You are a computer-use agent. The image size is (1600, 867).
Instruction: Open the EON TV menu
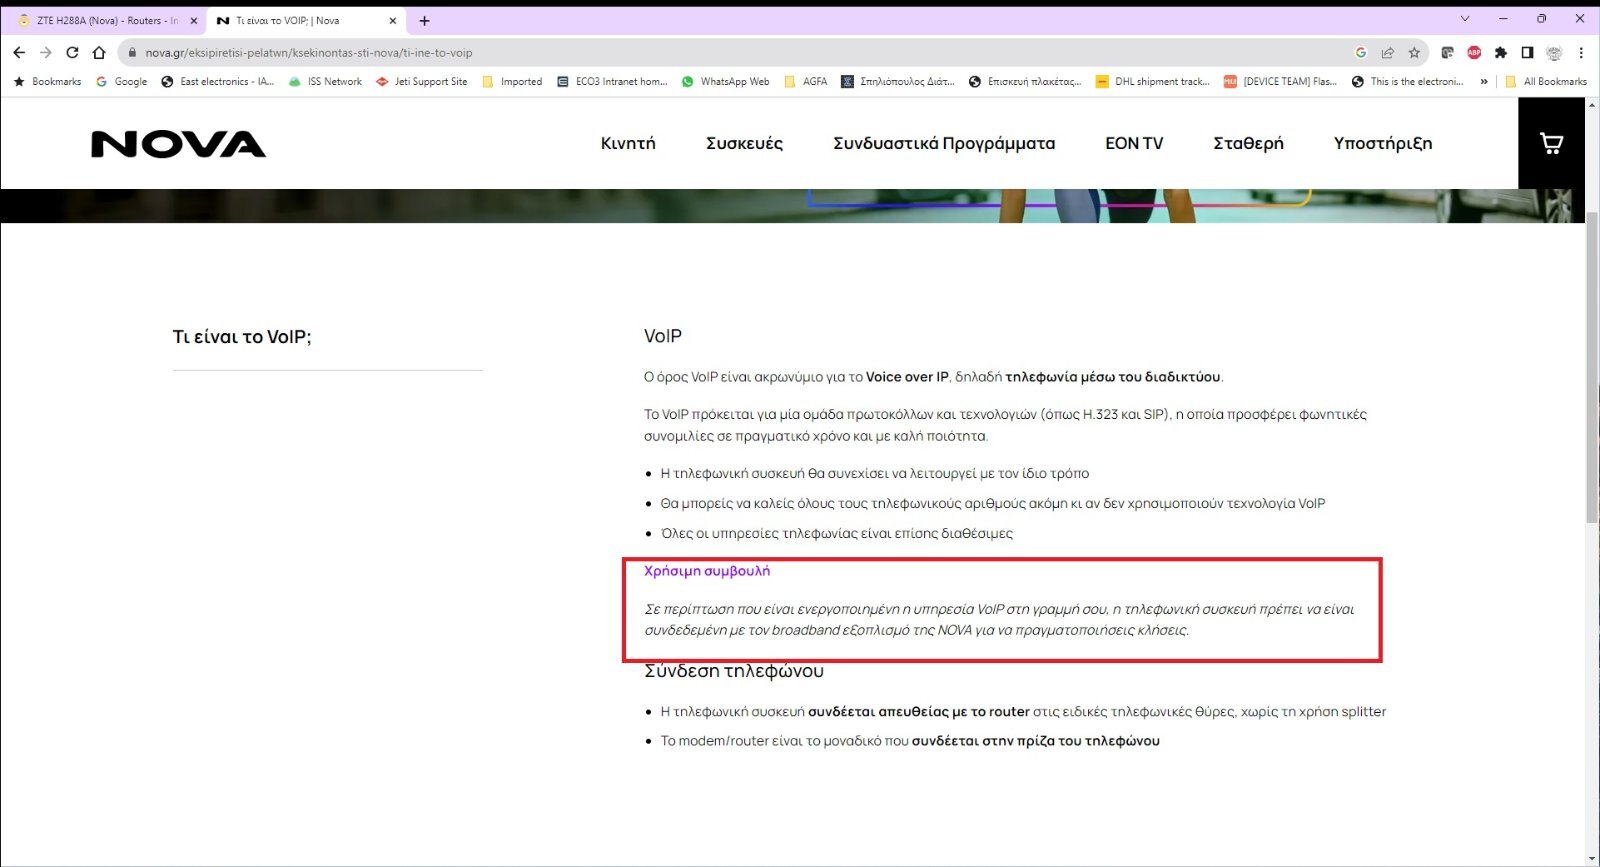(1134, 143)
